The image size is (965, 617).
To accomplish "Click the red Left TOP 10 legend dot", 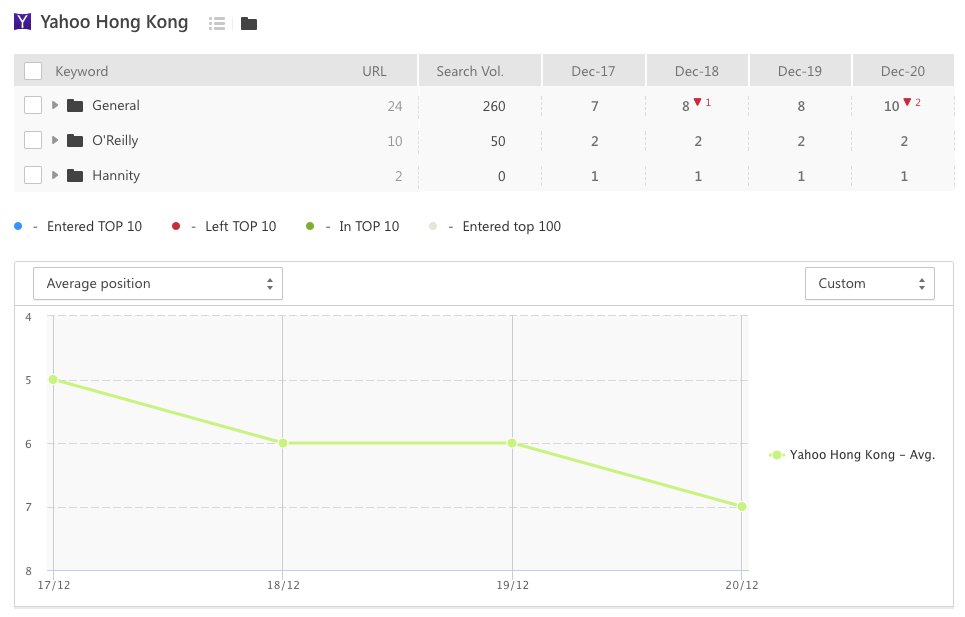I will click(176, 226).
